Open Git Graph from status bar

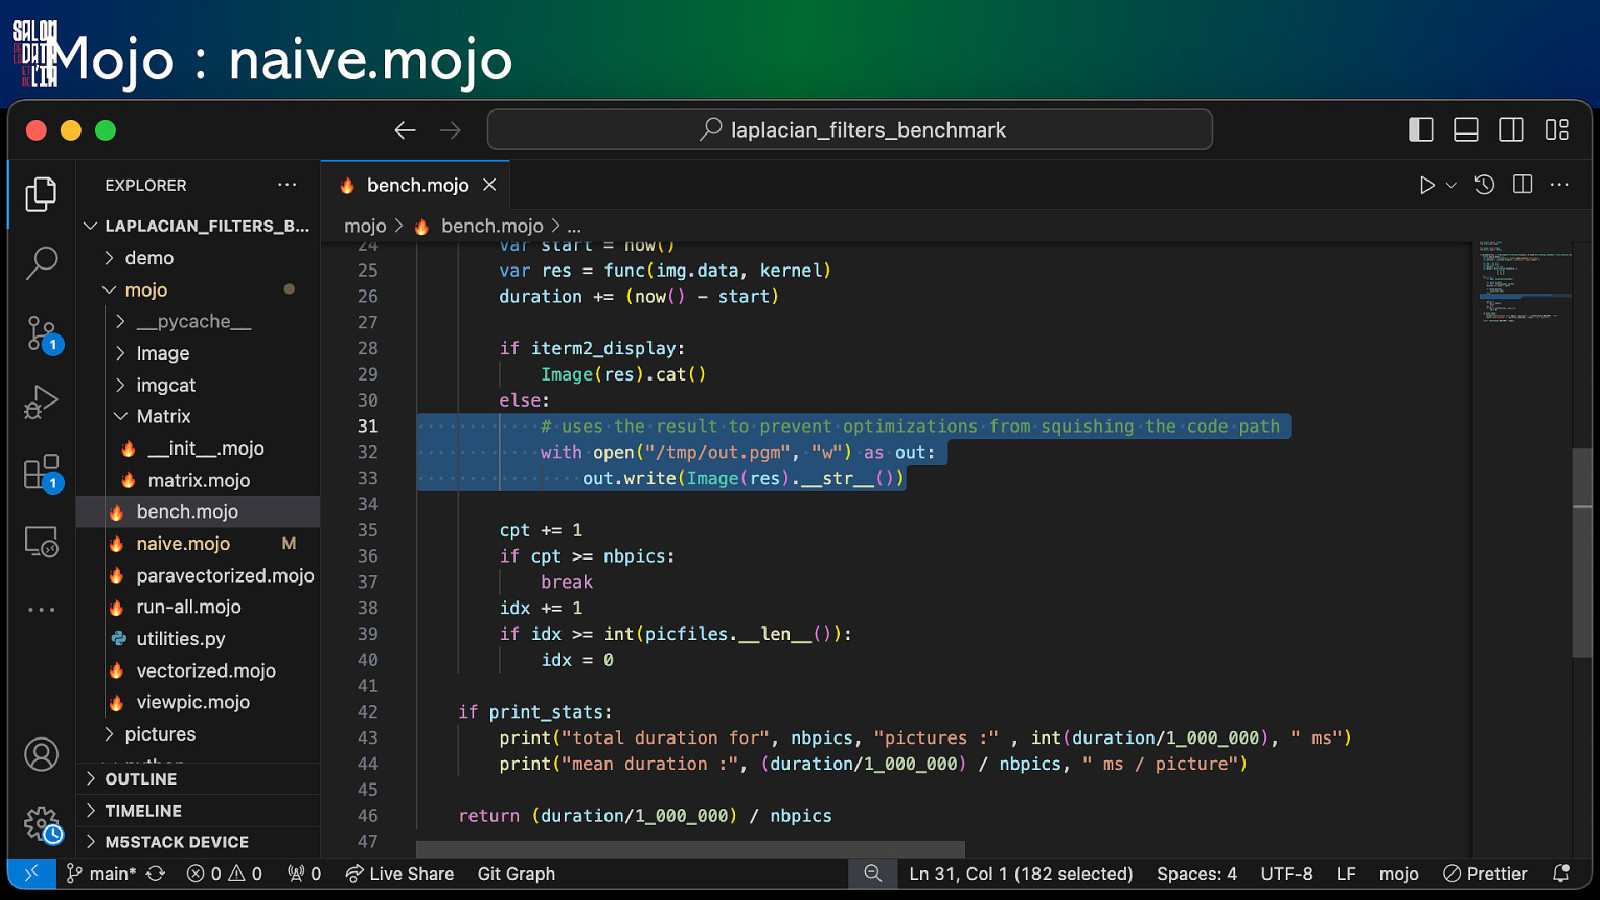pos(516,873)
